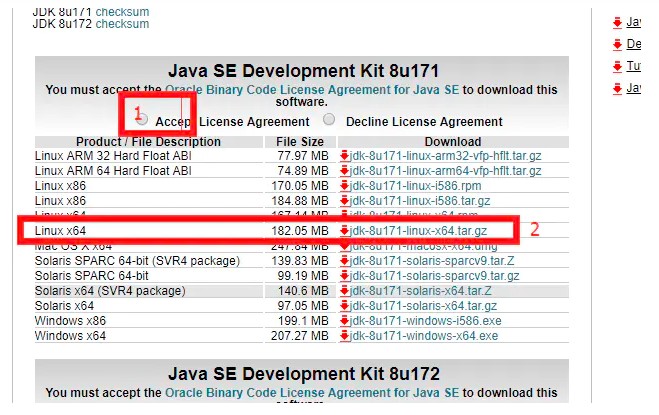Click download arrow icon beside solaris-sparcv9.tar.gz
Image resolution: width=659 pixels, height=415 pixels.
tap(345, 275)
